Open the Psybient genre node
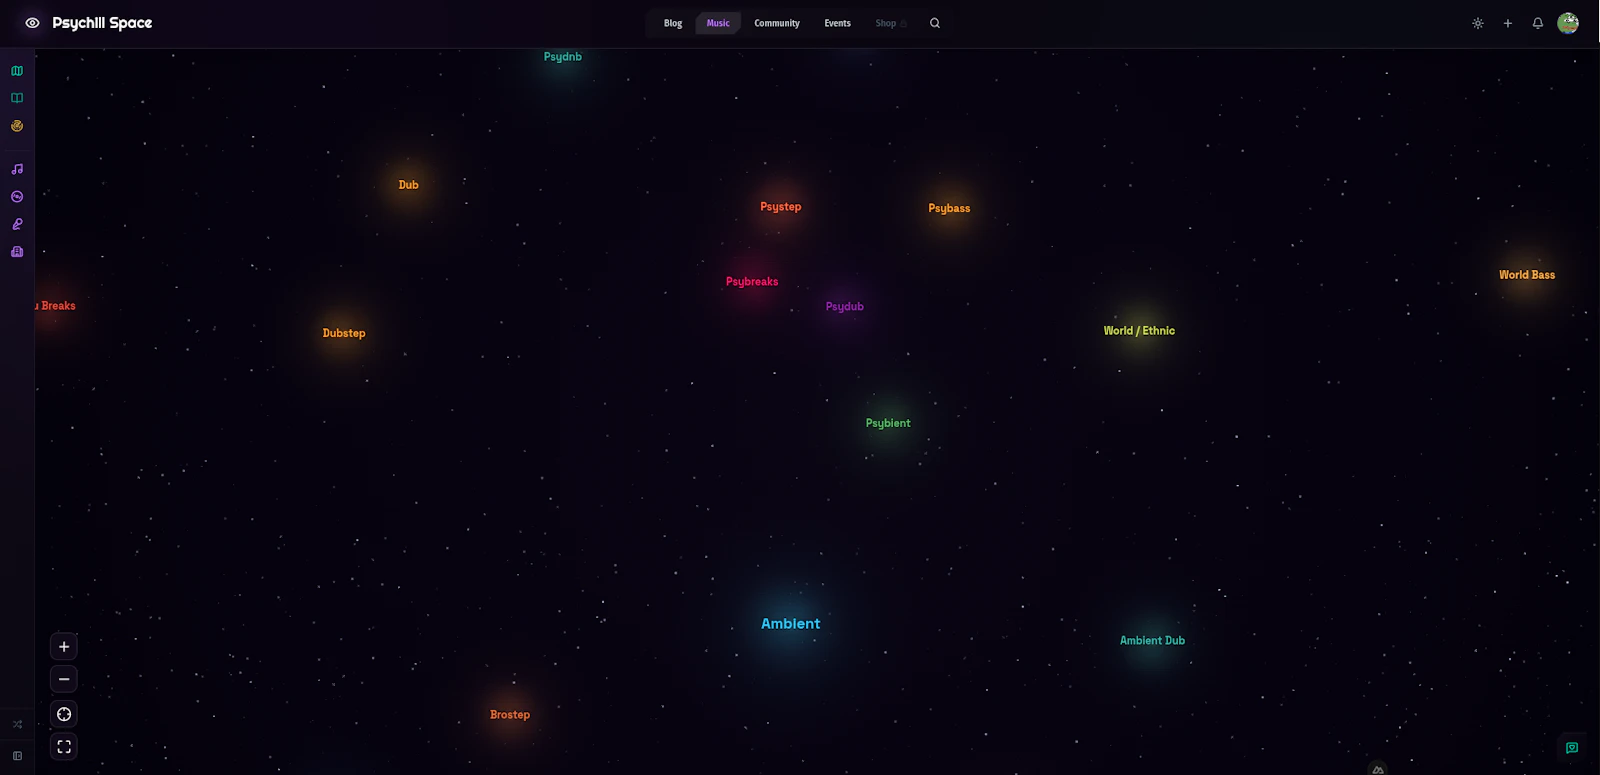The width and height of the screenshot is (1600, 775). pos(888,424)
